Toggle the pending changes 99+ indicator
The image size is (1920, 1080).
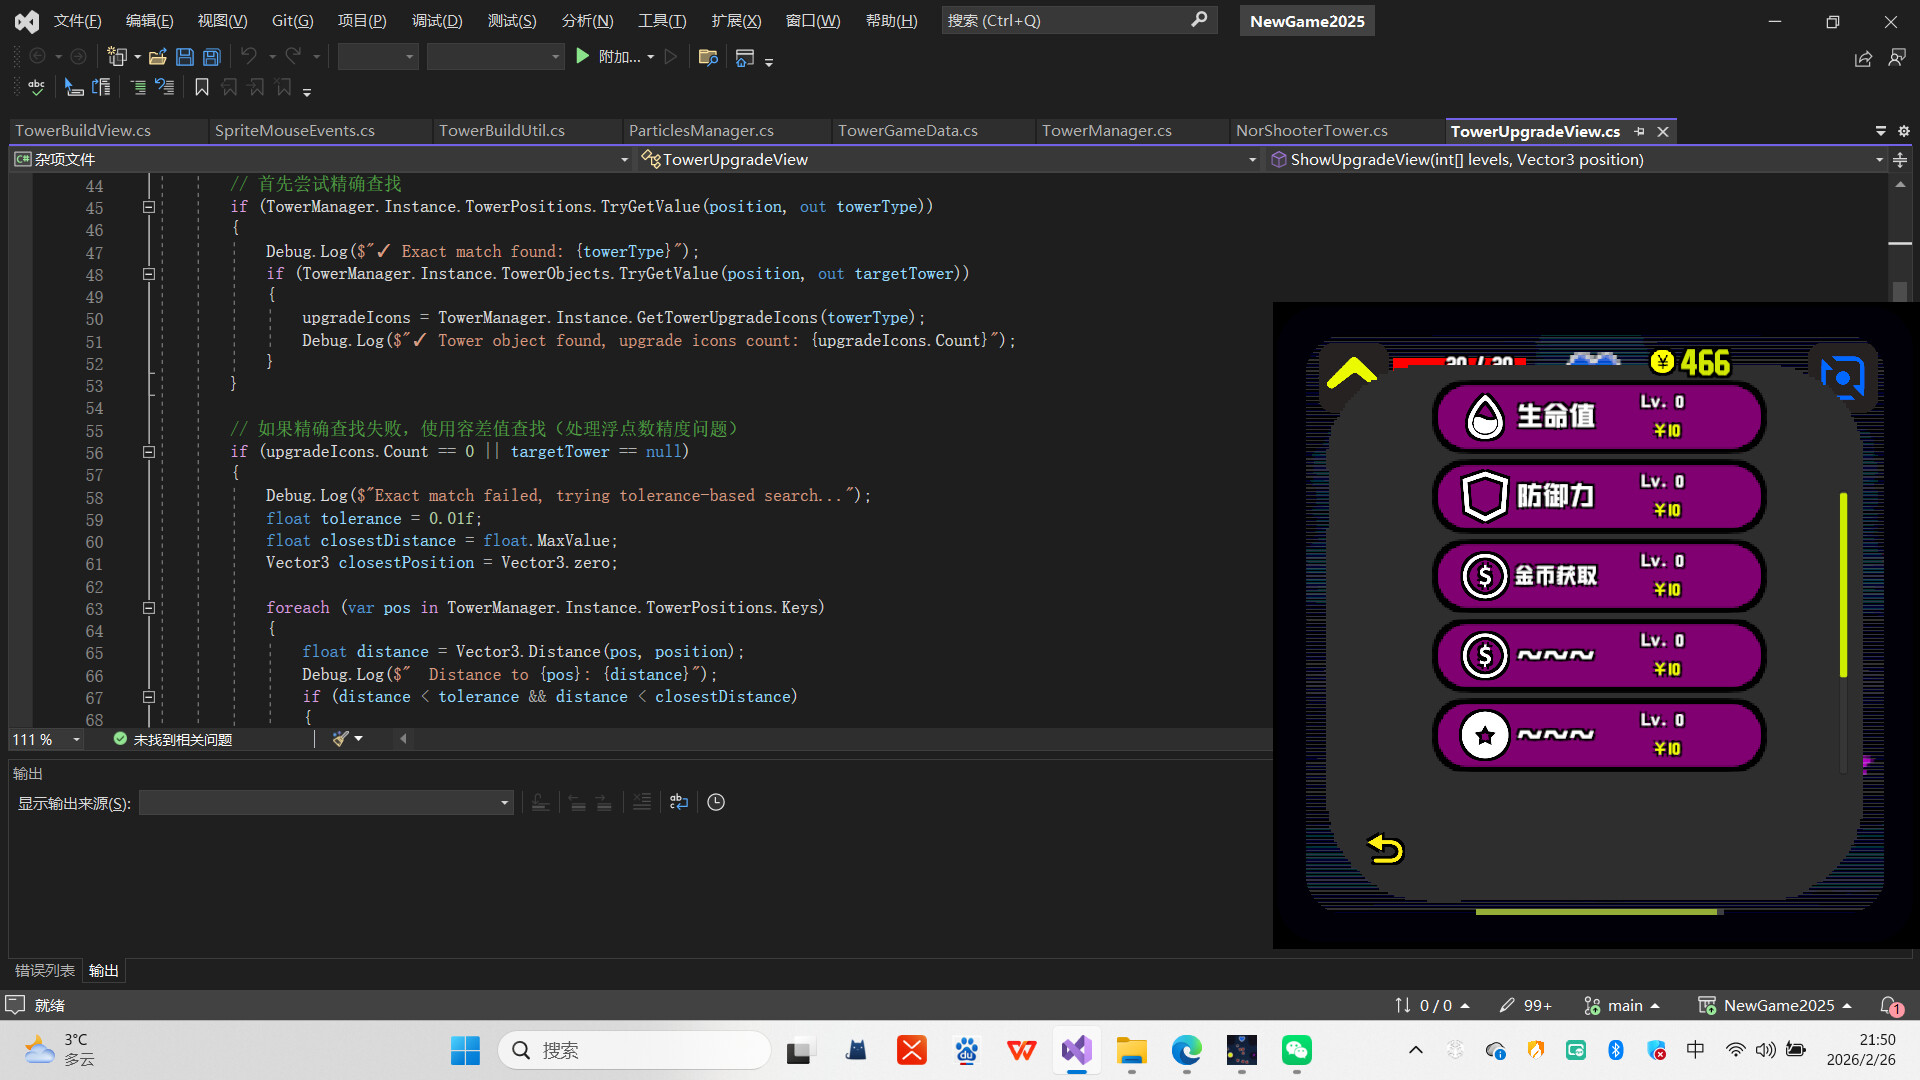[x=1524, y=1005]
